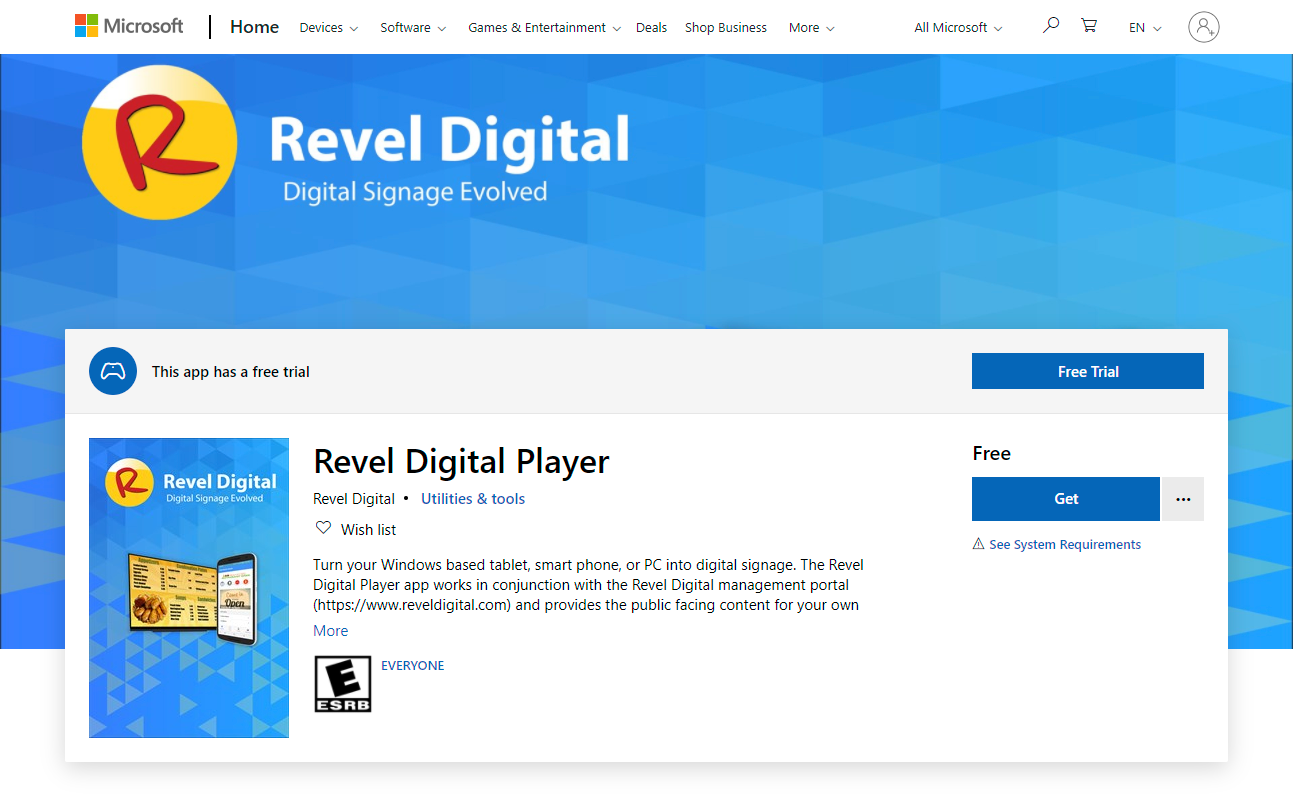Open See System Requirements link
The height and width of the screenshot is (809, 1293).
pyautogui.click(x=1064, y=545)
